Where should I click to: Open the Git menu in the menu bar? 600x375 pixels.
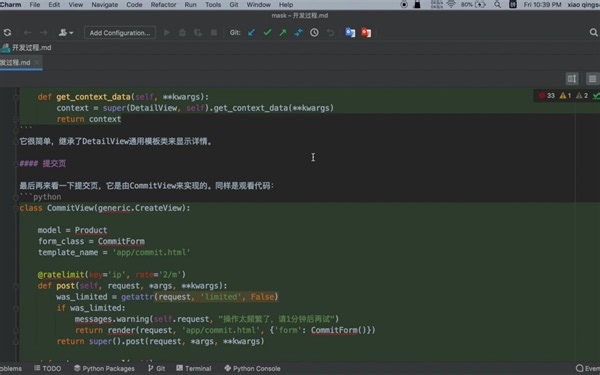pos(234,5)
